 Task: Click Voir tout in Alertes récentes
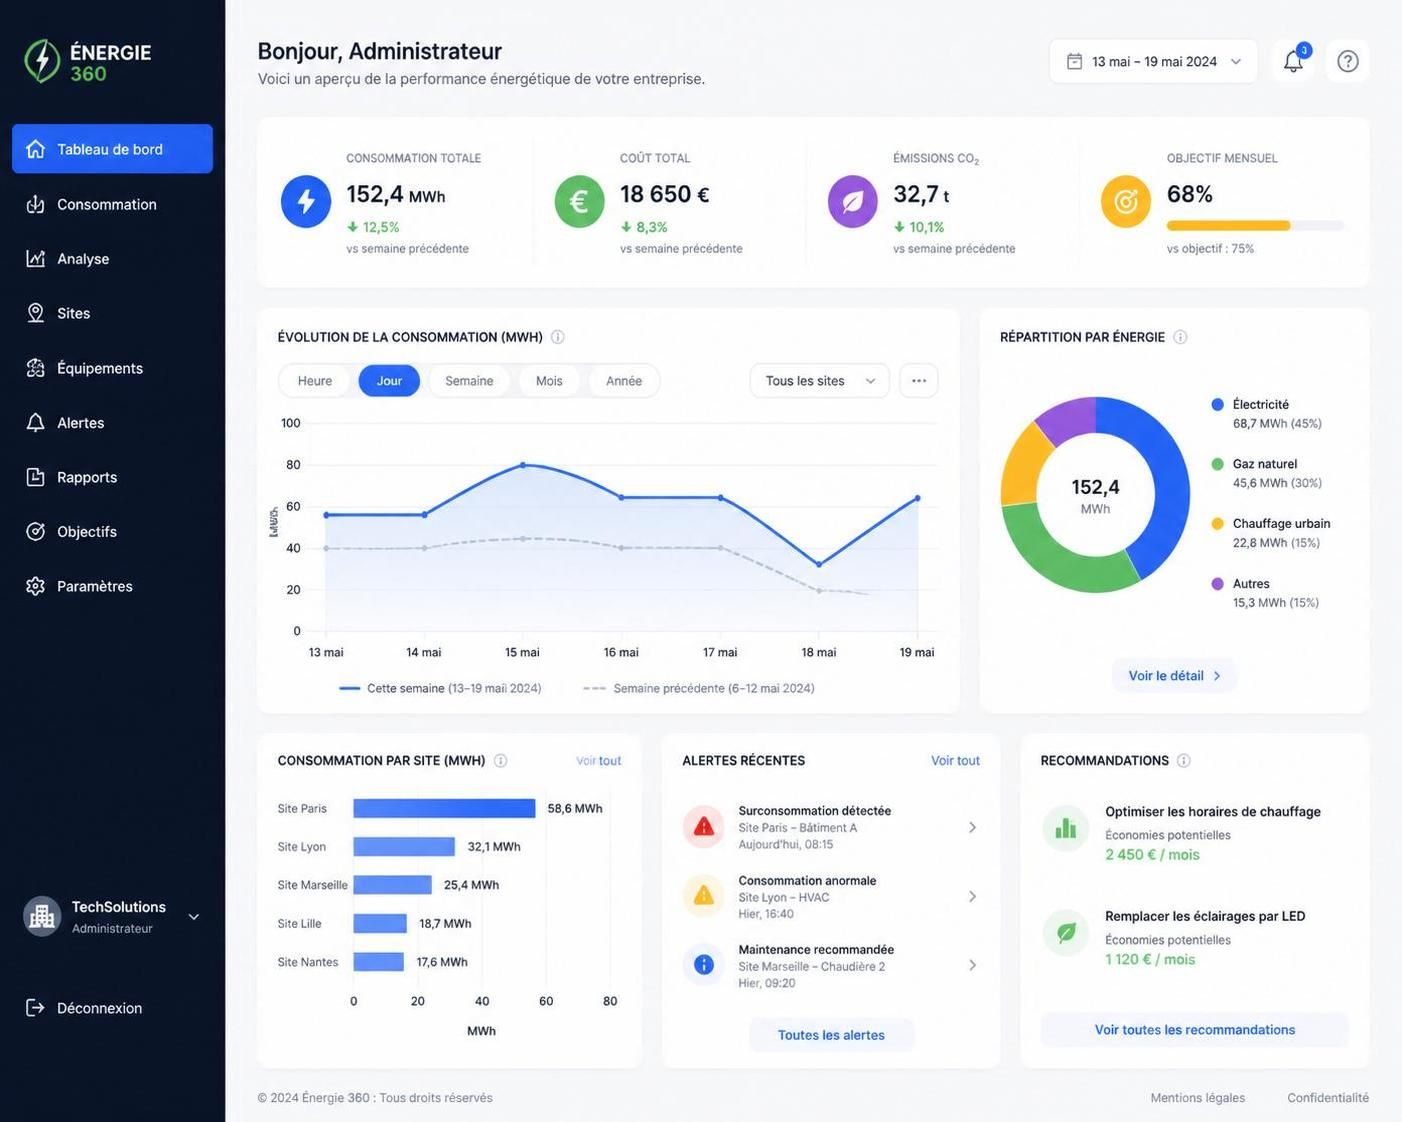click(x=955, y=761)
